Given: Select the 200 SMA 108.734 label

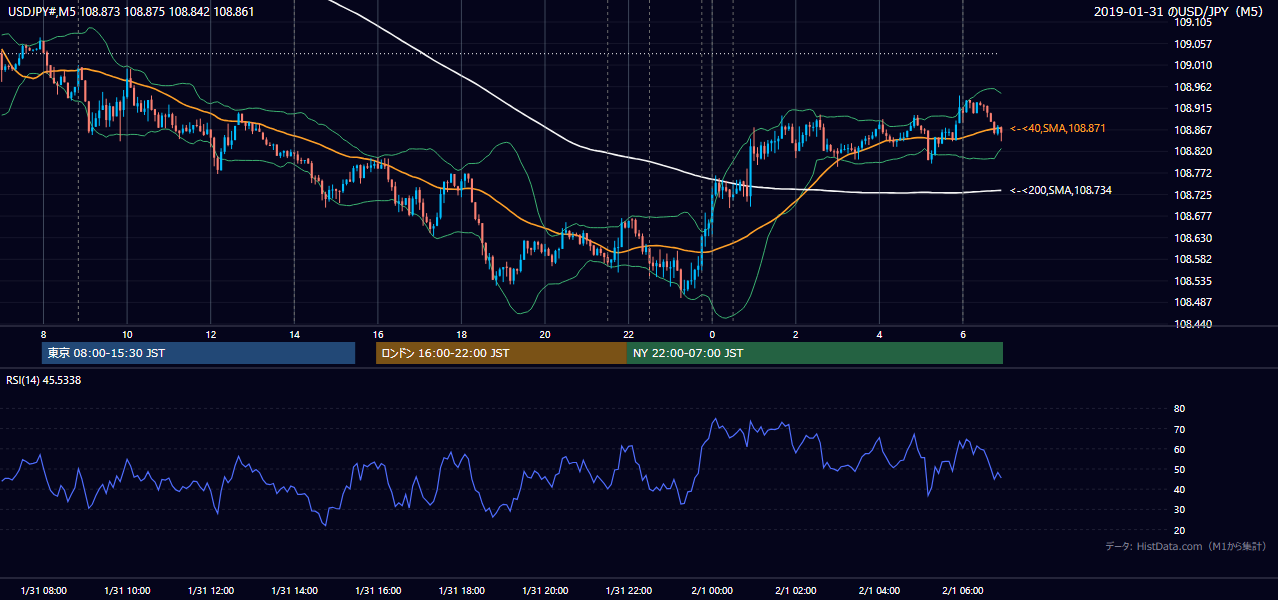Looking at the screenshot, I should coord(1060,190).
